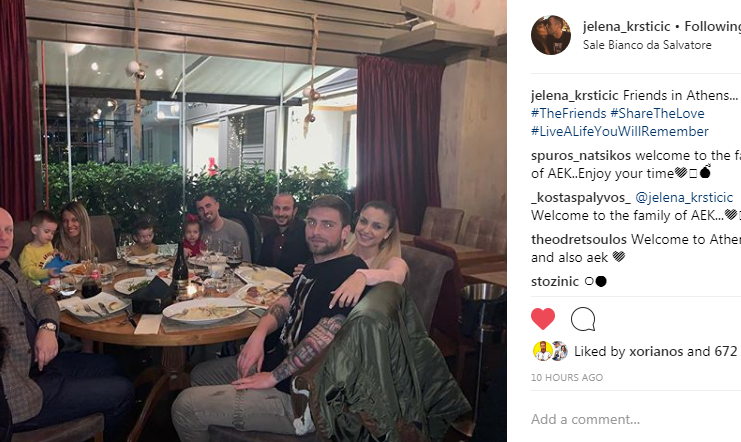
Task: Open jelena_krsticic username in the post header
Action: (x=627, y=26)
